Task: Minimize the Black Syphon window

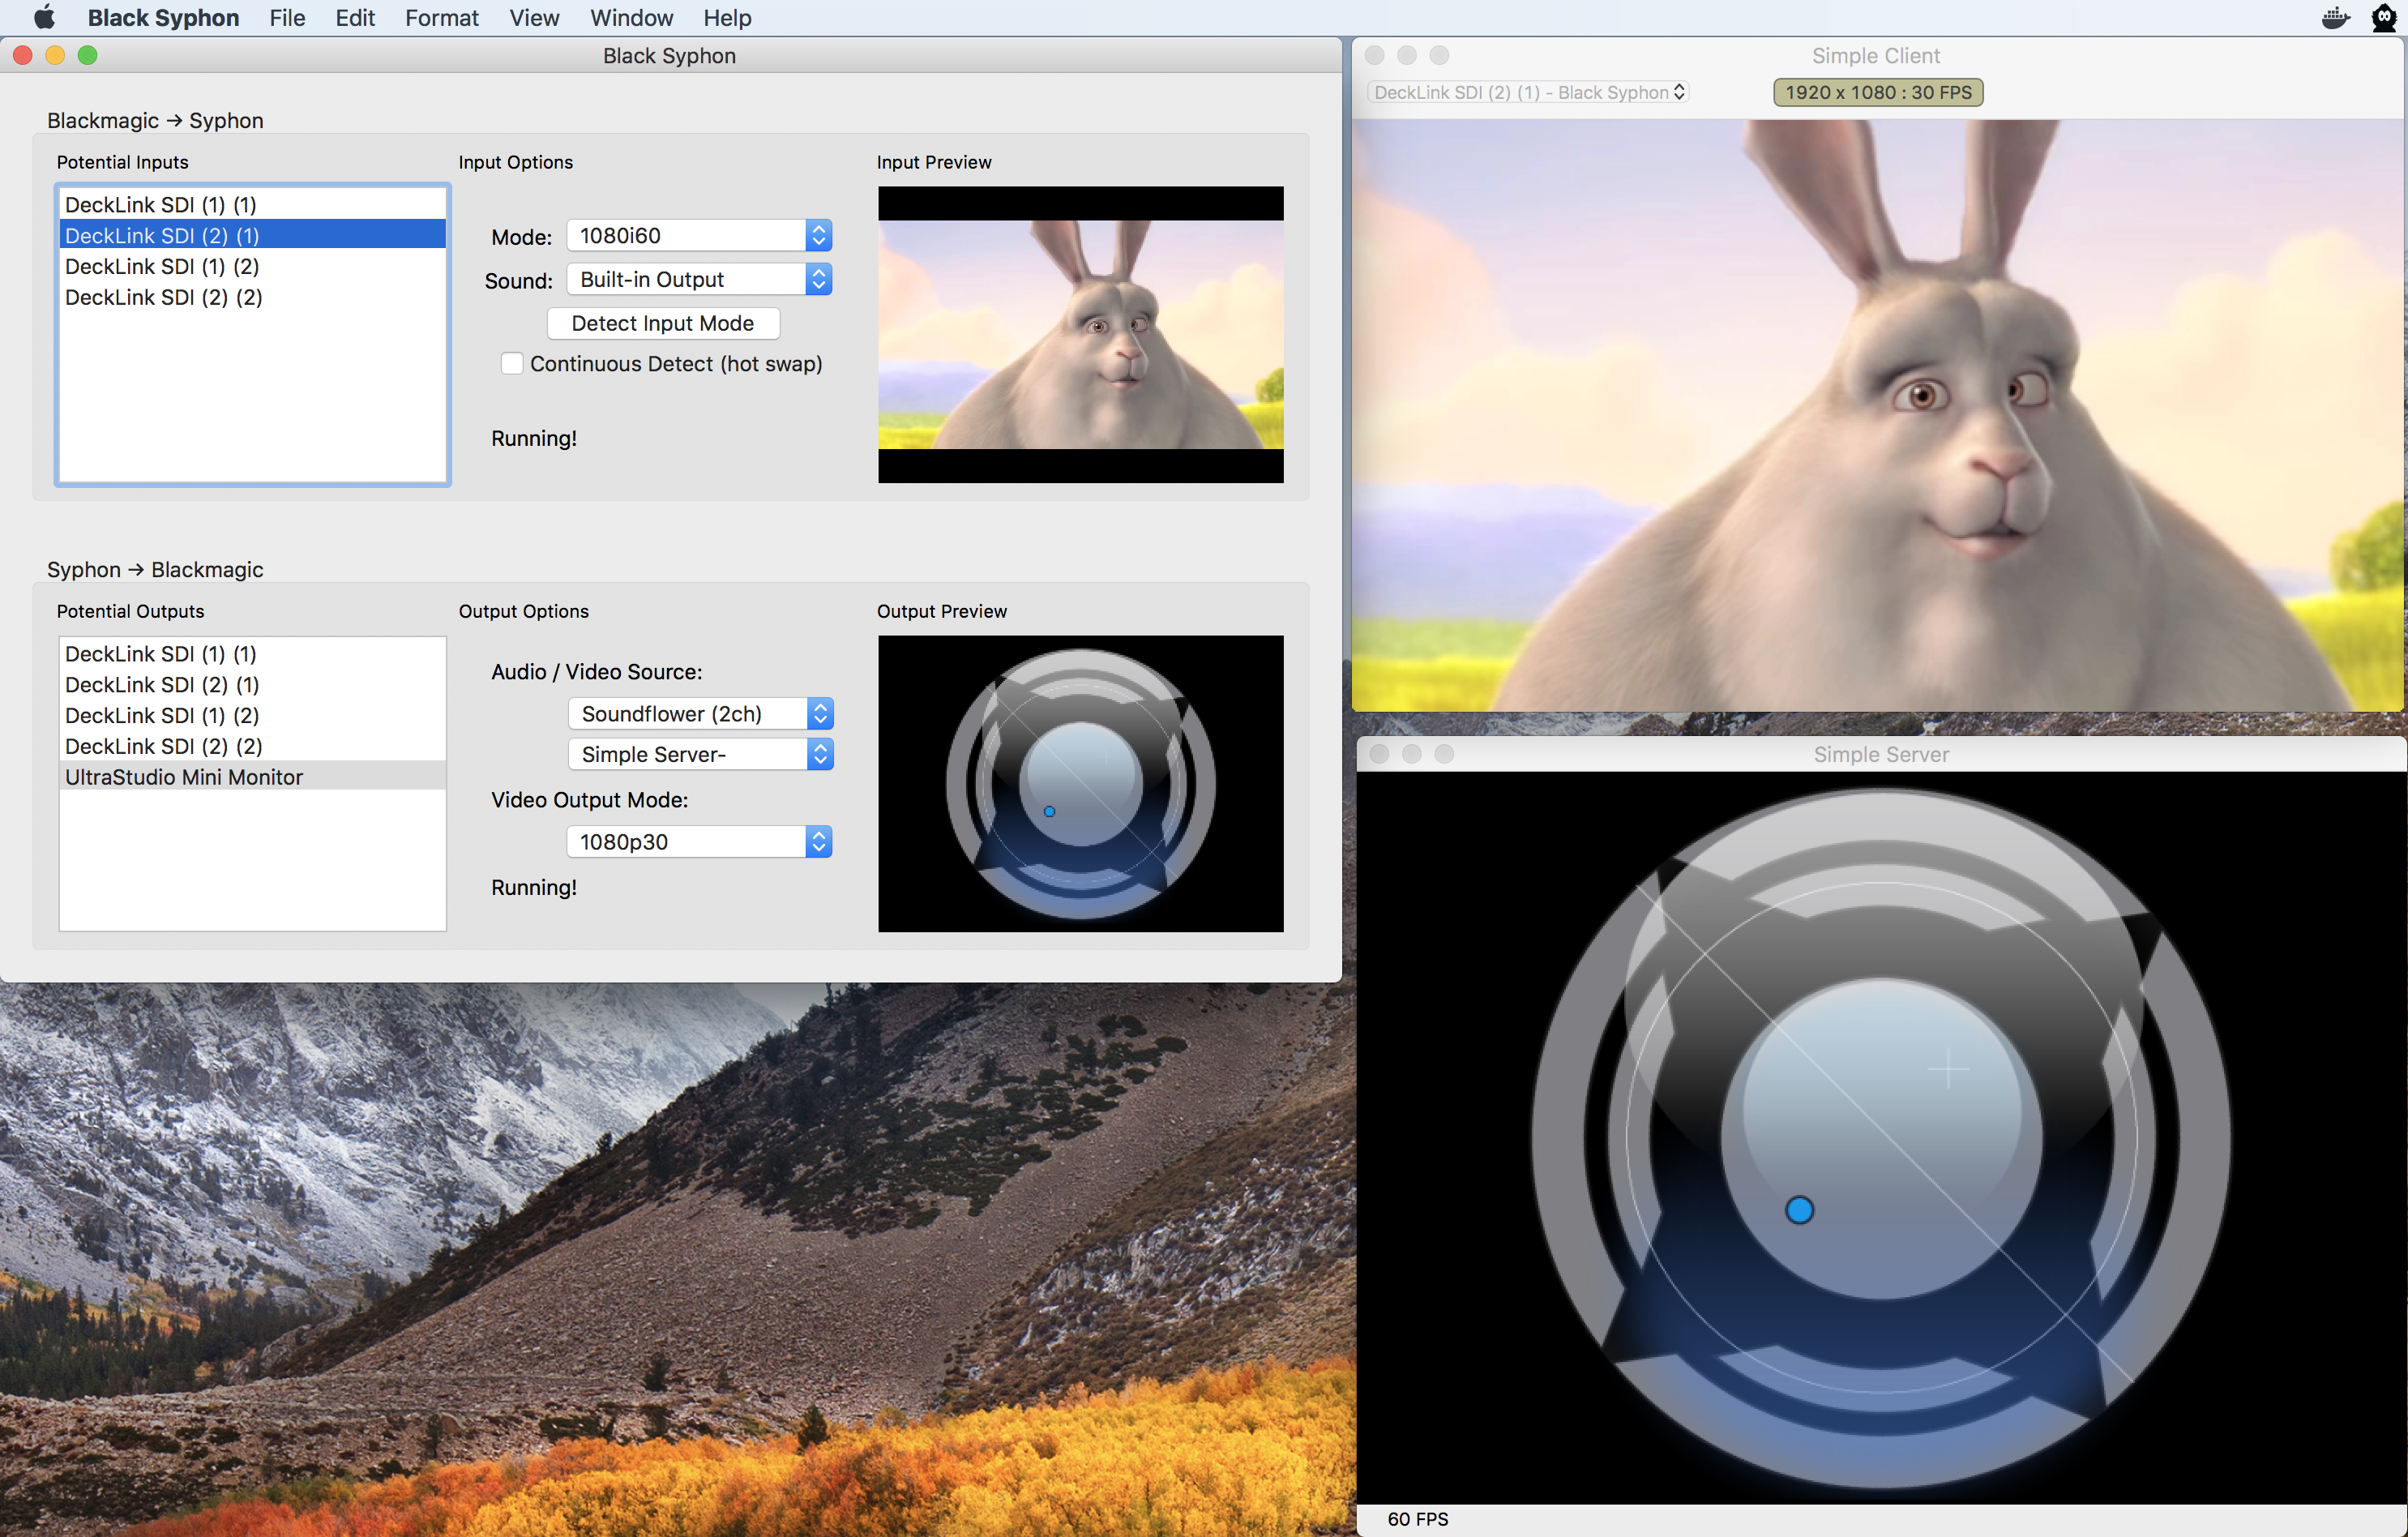Action: [56, 56]
